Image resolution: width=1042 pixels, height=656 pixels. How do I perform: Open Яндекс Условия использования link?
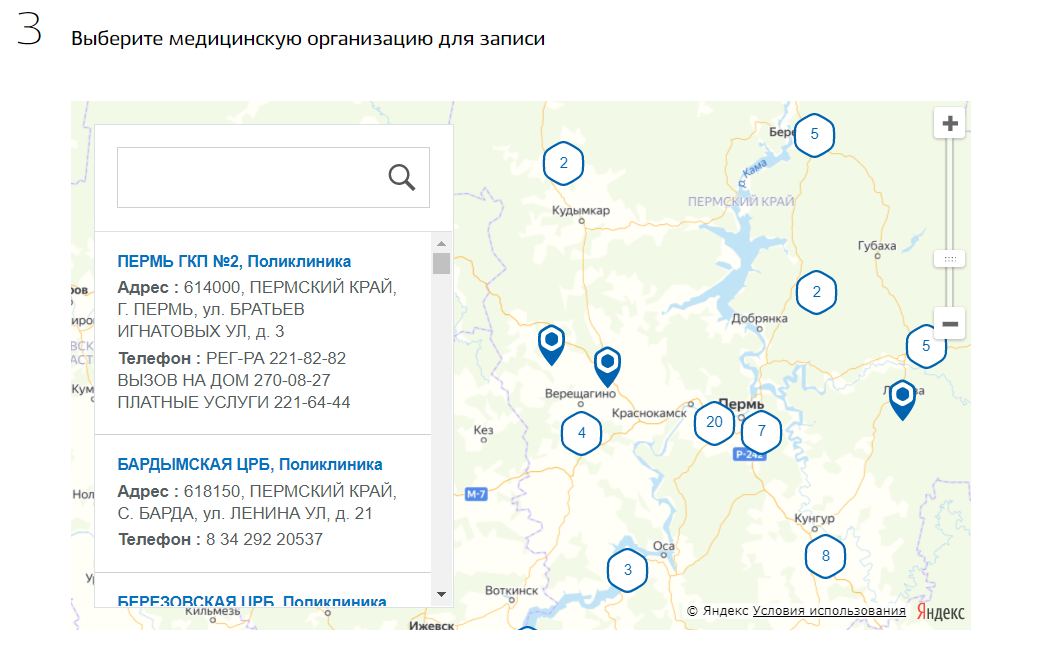point(829,611)
